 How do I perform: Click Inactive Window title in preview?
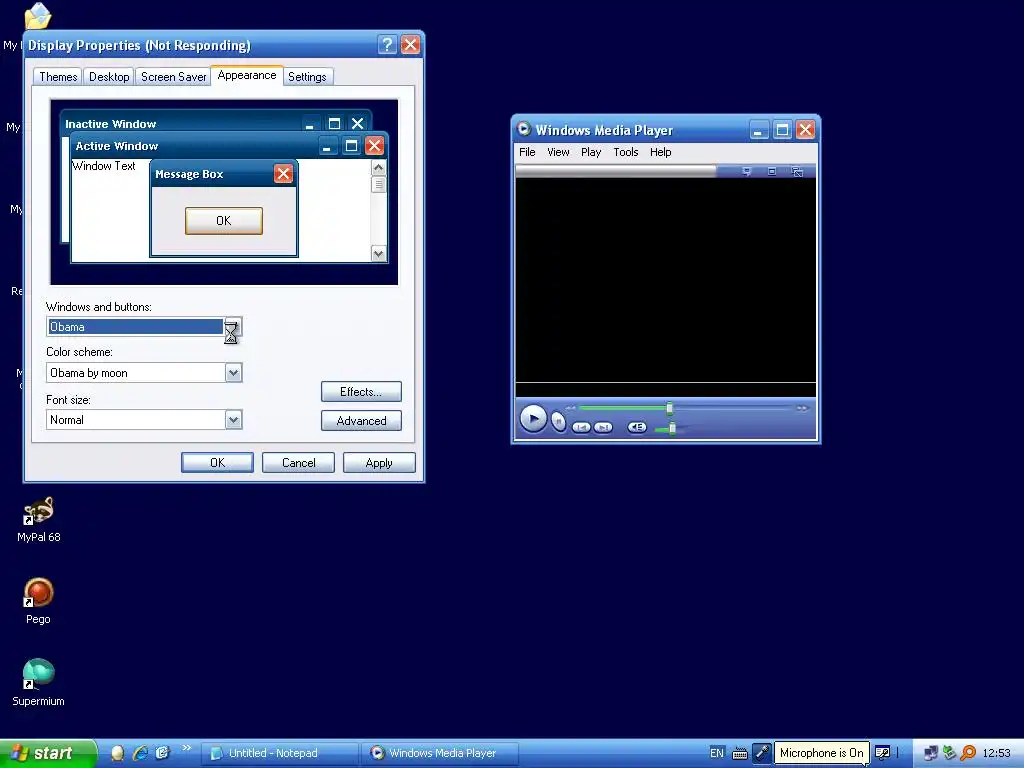click(111, 124)
